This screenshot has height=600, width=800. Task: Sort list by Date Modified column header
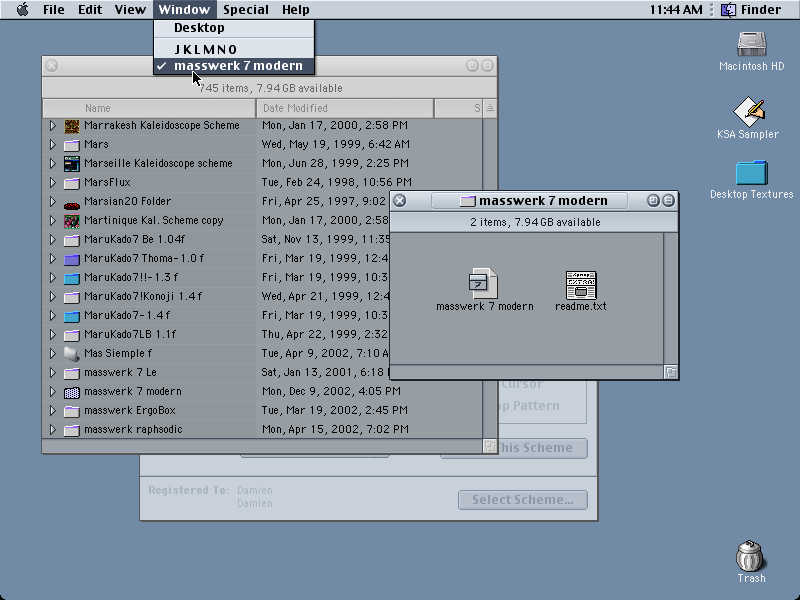[344, 108]
